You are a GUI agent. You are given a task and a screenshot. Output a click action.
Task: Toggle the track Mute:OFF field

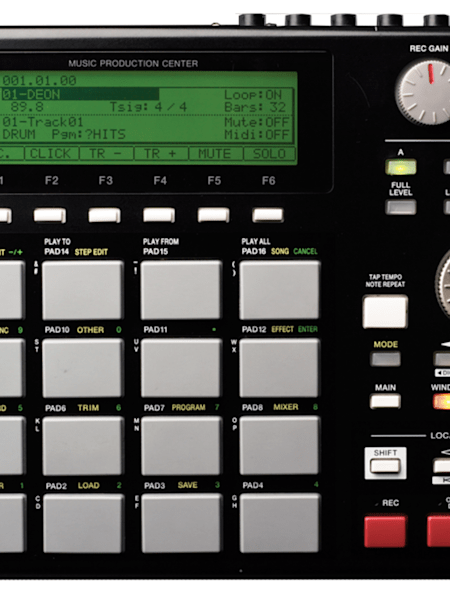pyautogui.click(x=256, y=122)
